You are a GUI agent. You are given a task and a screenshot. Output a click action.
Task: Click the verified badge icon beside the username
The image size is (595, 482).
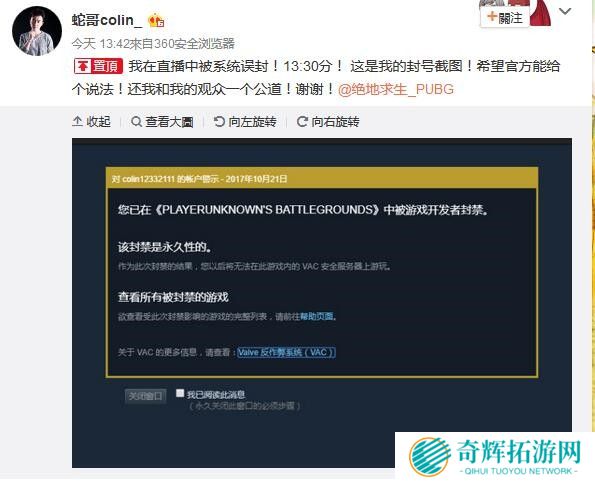click(x=156, y=20)
